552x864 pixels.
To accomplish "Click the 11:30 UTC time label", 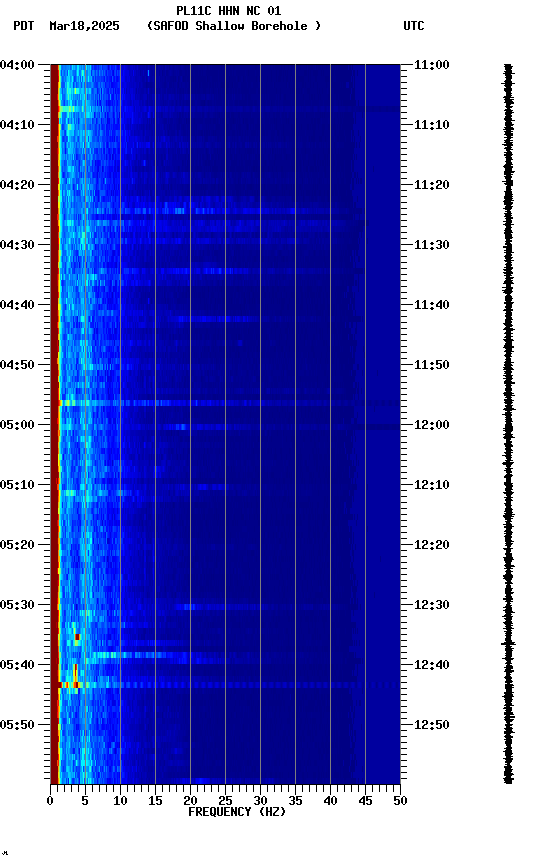I will pos(432,245).
